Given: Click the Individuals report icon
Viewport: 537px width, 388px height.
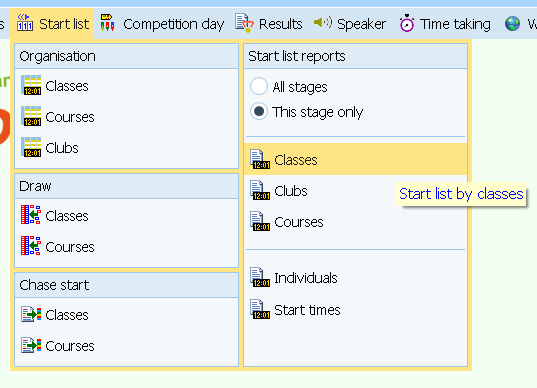Looking at the screenshot, I should [260, 277].
